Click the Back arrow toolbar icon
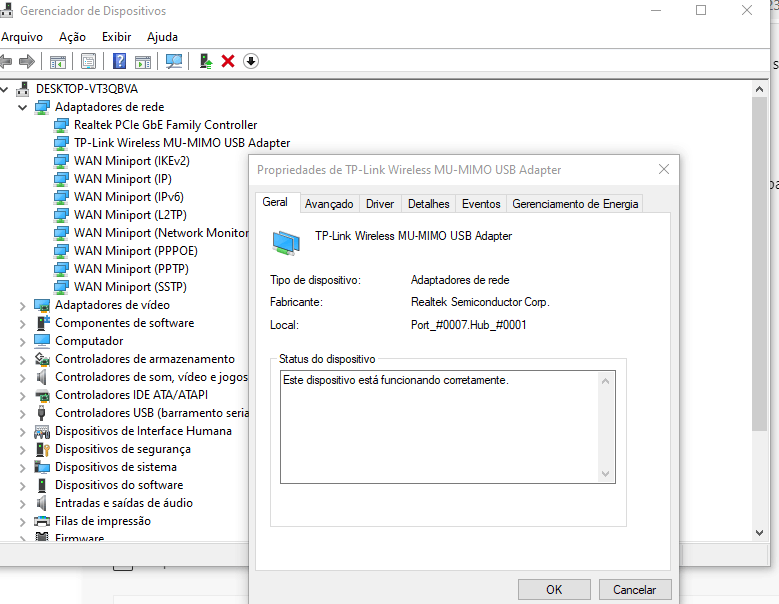The image size is (779, 604). [6, 62]
